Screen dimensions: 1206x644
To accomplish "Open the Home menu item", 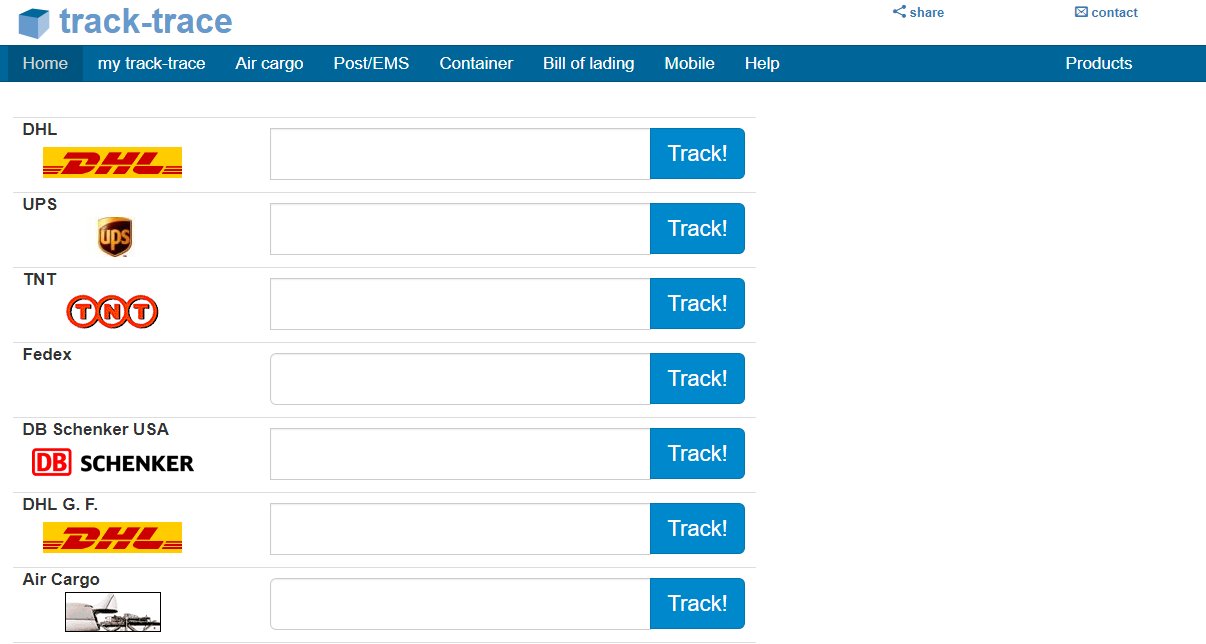I will pos(45,63).
